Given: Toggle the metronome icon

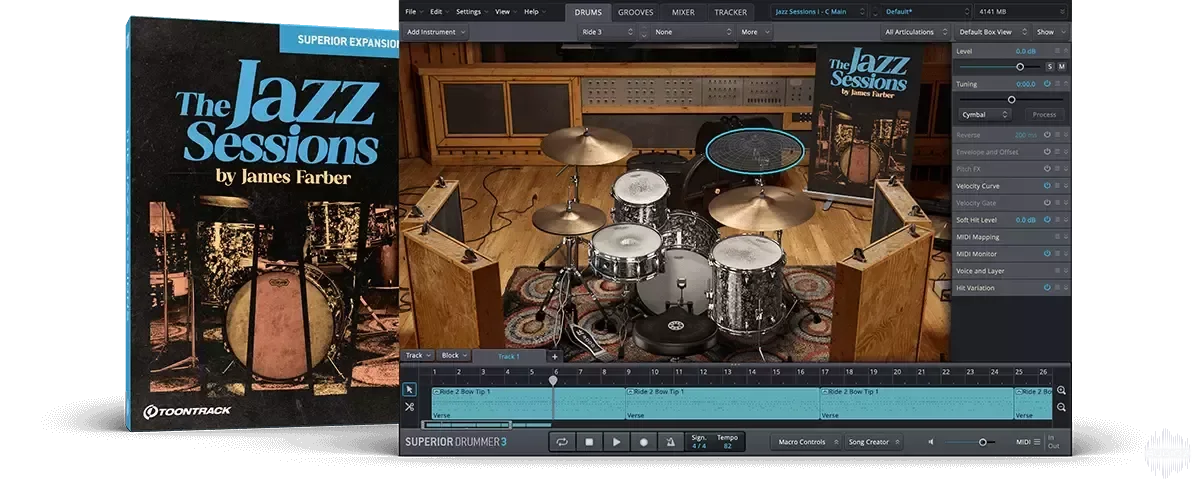Looking at the screenshot, I should tap(670, 441).
